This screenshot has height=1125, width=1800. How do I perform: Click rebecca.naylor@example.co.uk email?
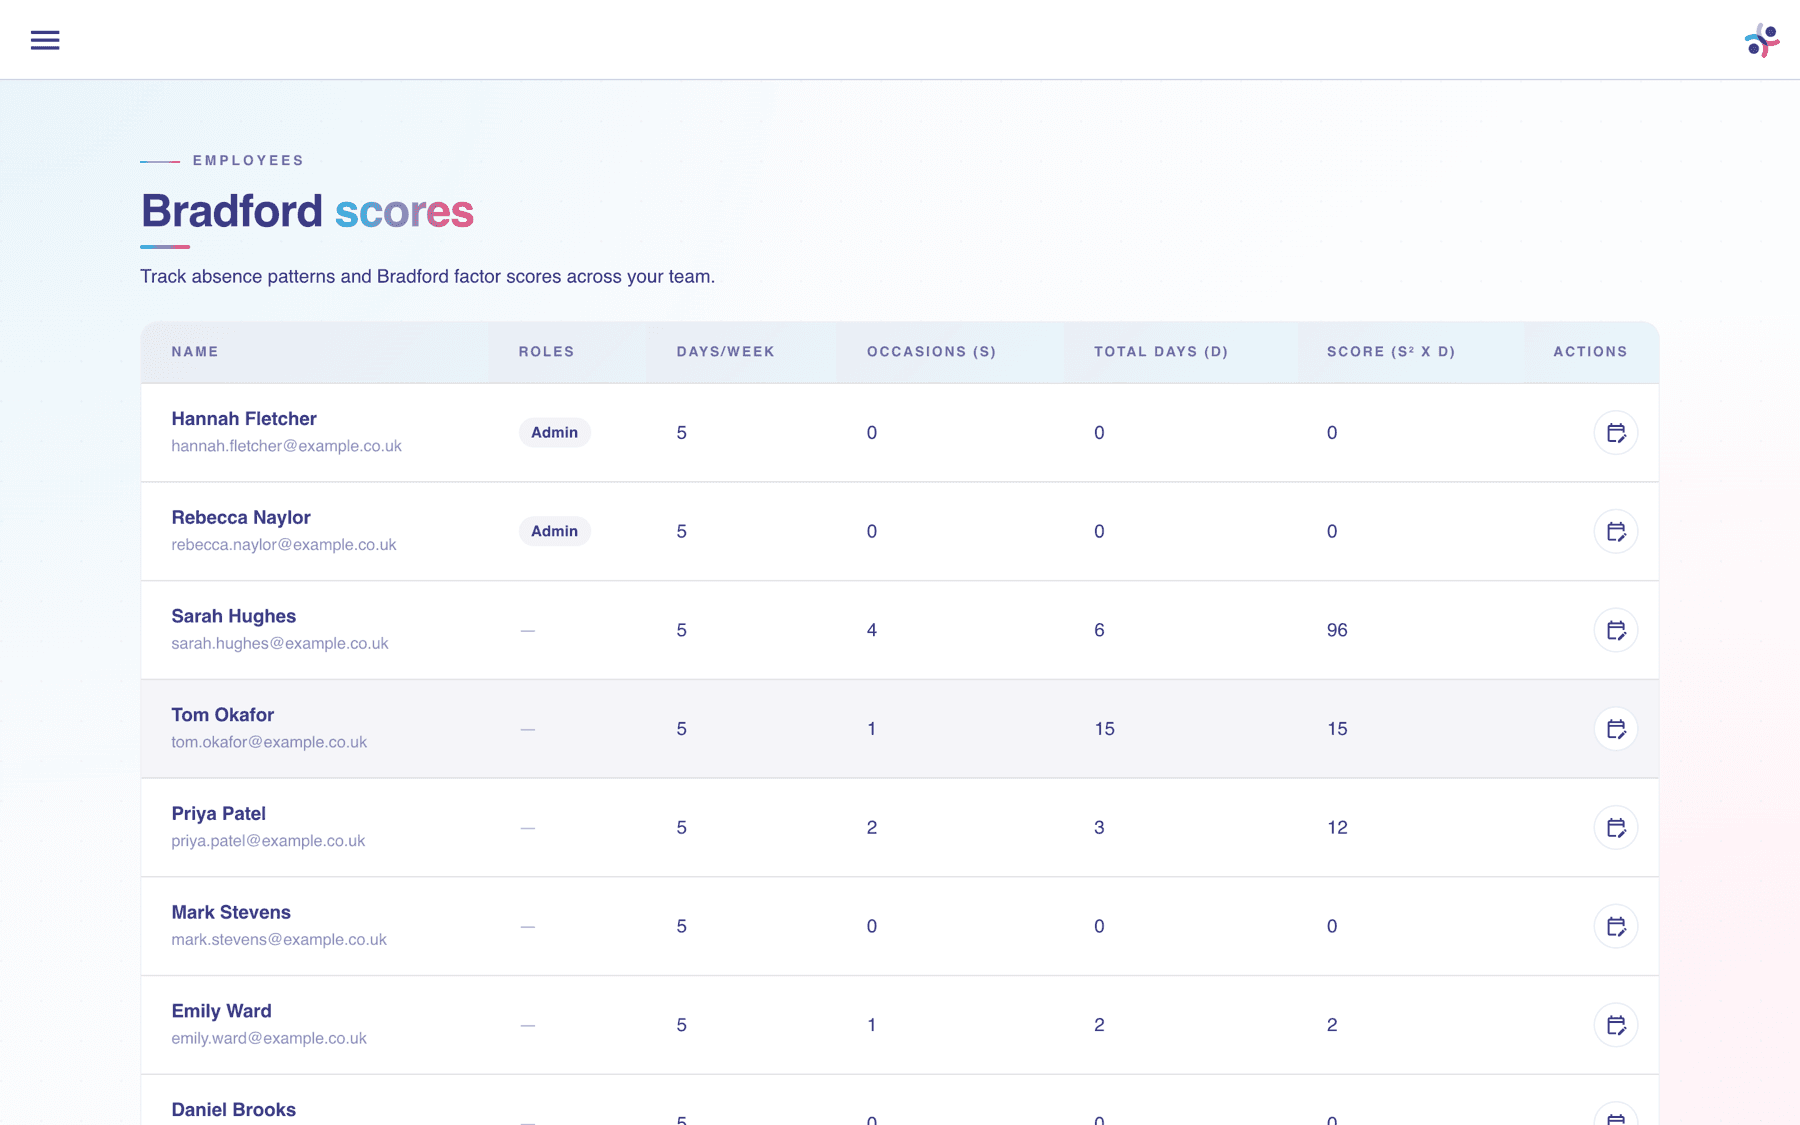coord(284,545)
